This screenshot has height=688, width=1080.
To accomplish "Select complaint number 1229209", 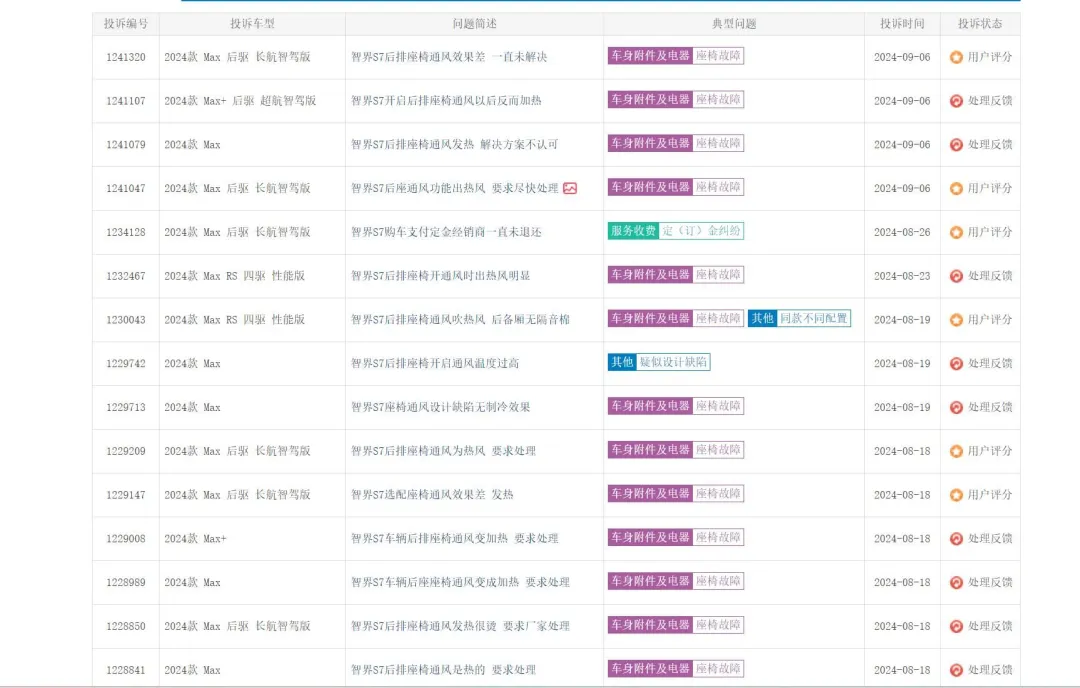I will click(x=125, y=451).
